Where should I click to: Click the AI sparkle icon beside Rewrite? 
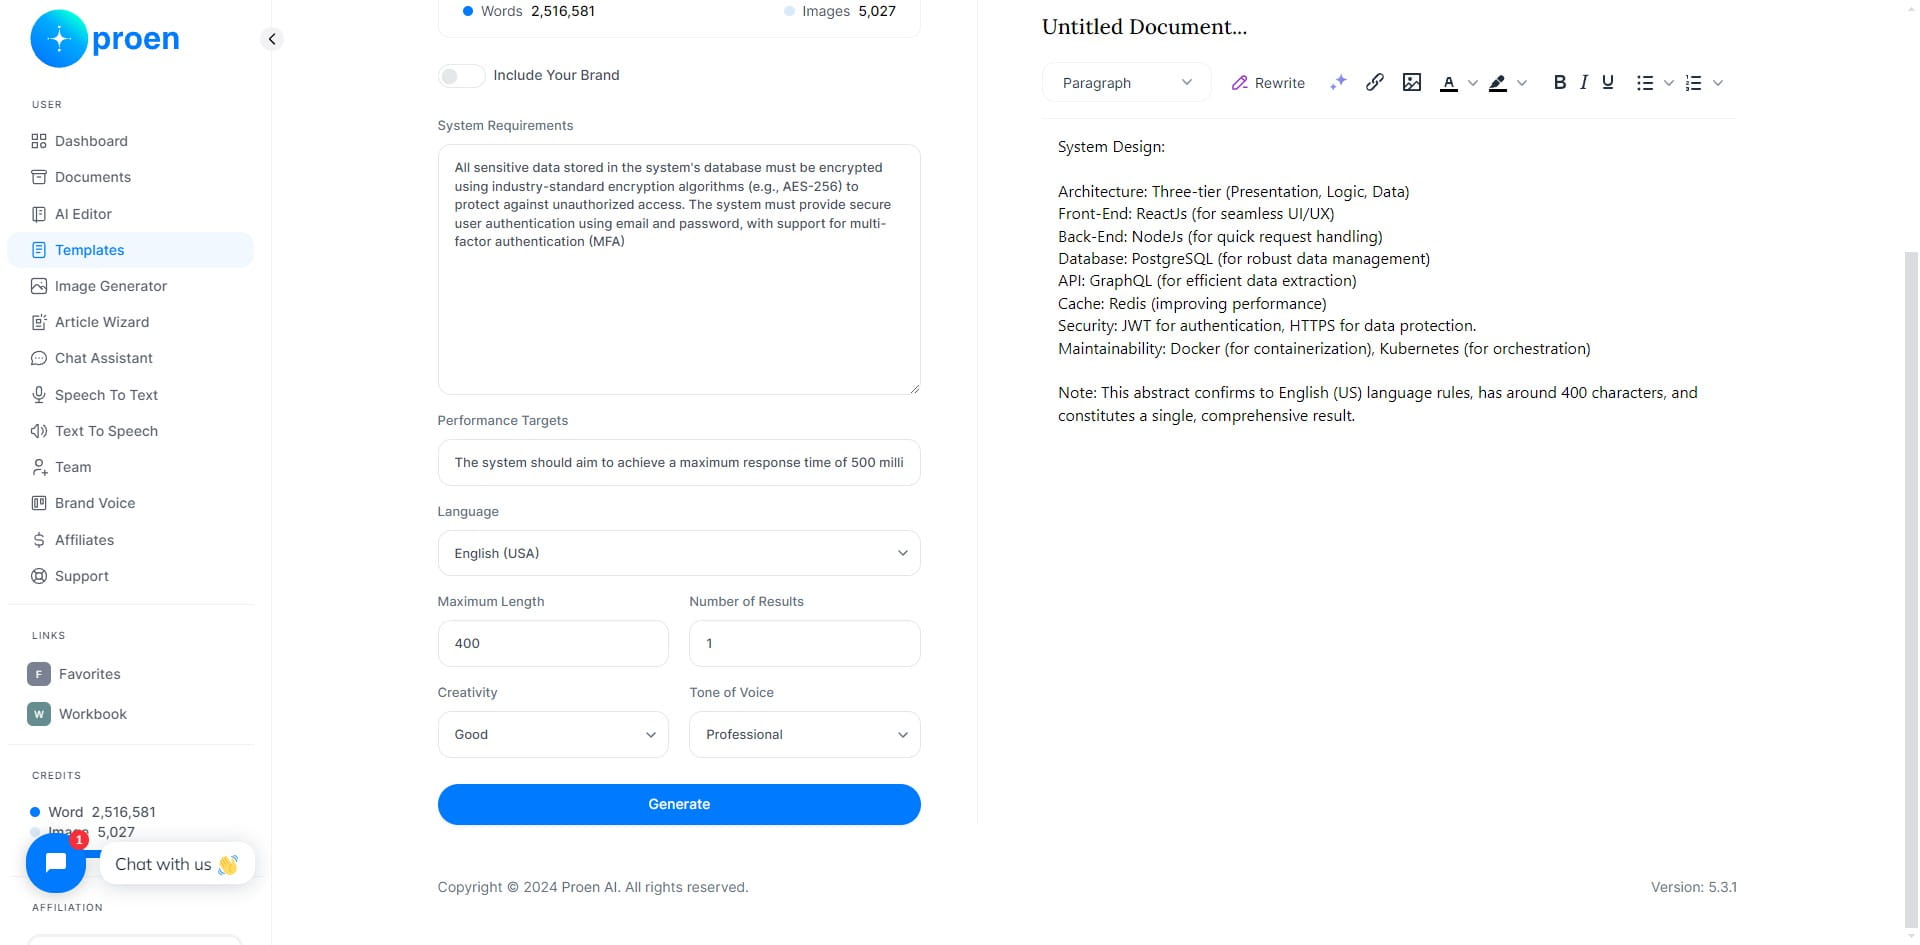point(1338,82)
